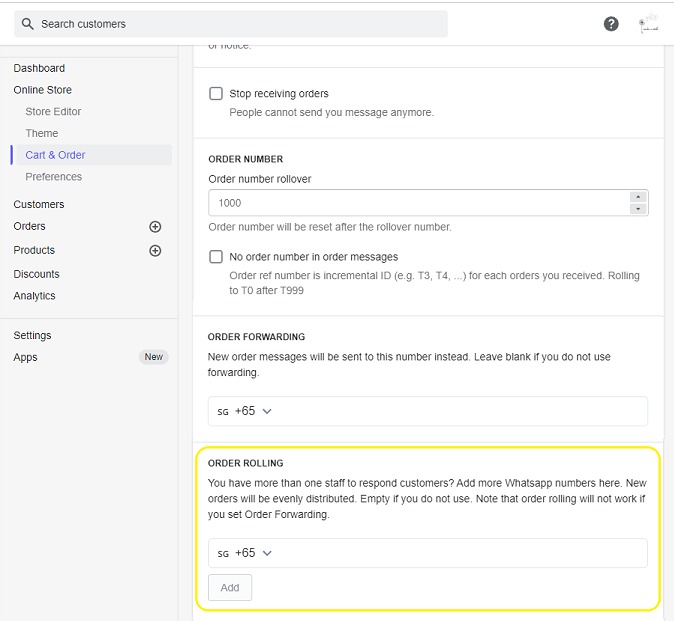
Task: Select Store Editor in the sidebar
Action: (53, 112)
